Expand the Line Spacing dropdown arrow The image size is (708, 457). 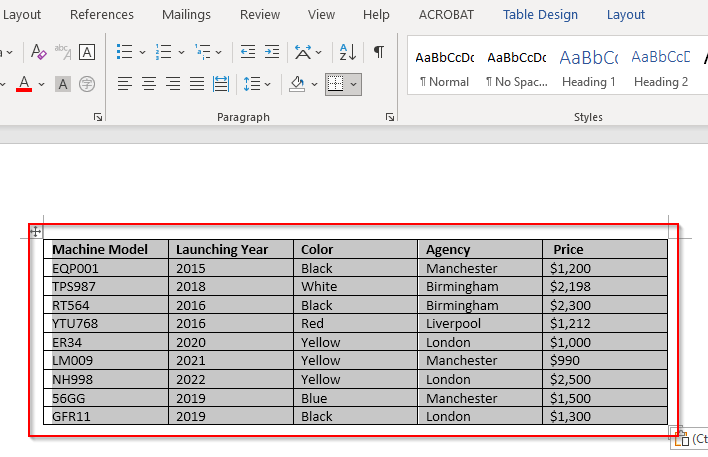pyautogui.click(x=267, y=84)
